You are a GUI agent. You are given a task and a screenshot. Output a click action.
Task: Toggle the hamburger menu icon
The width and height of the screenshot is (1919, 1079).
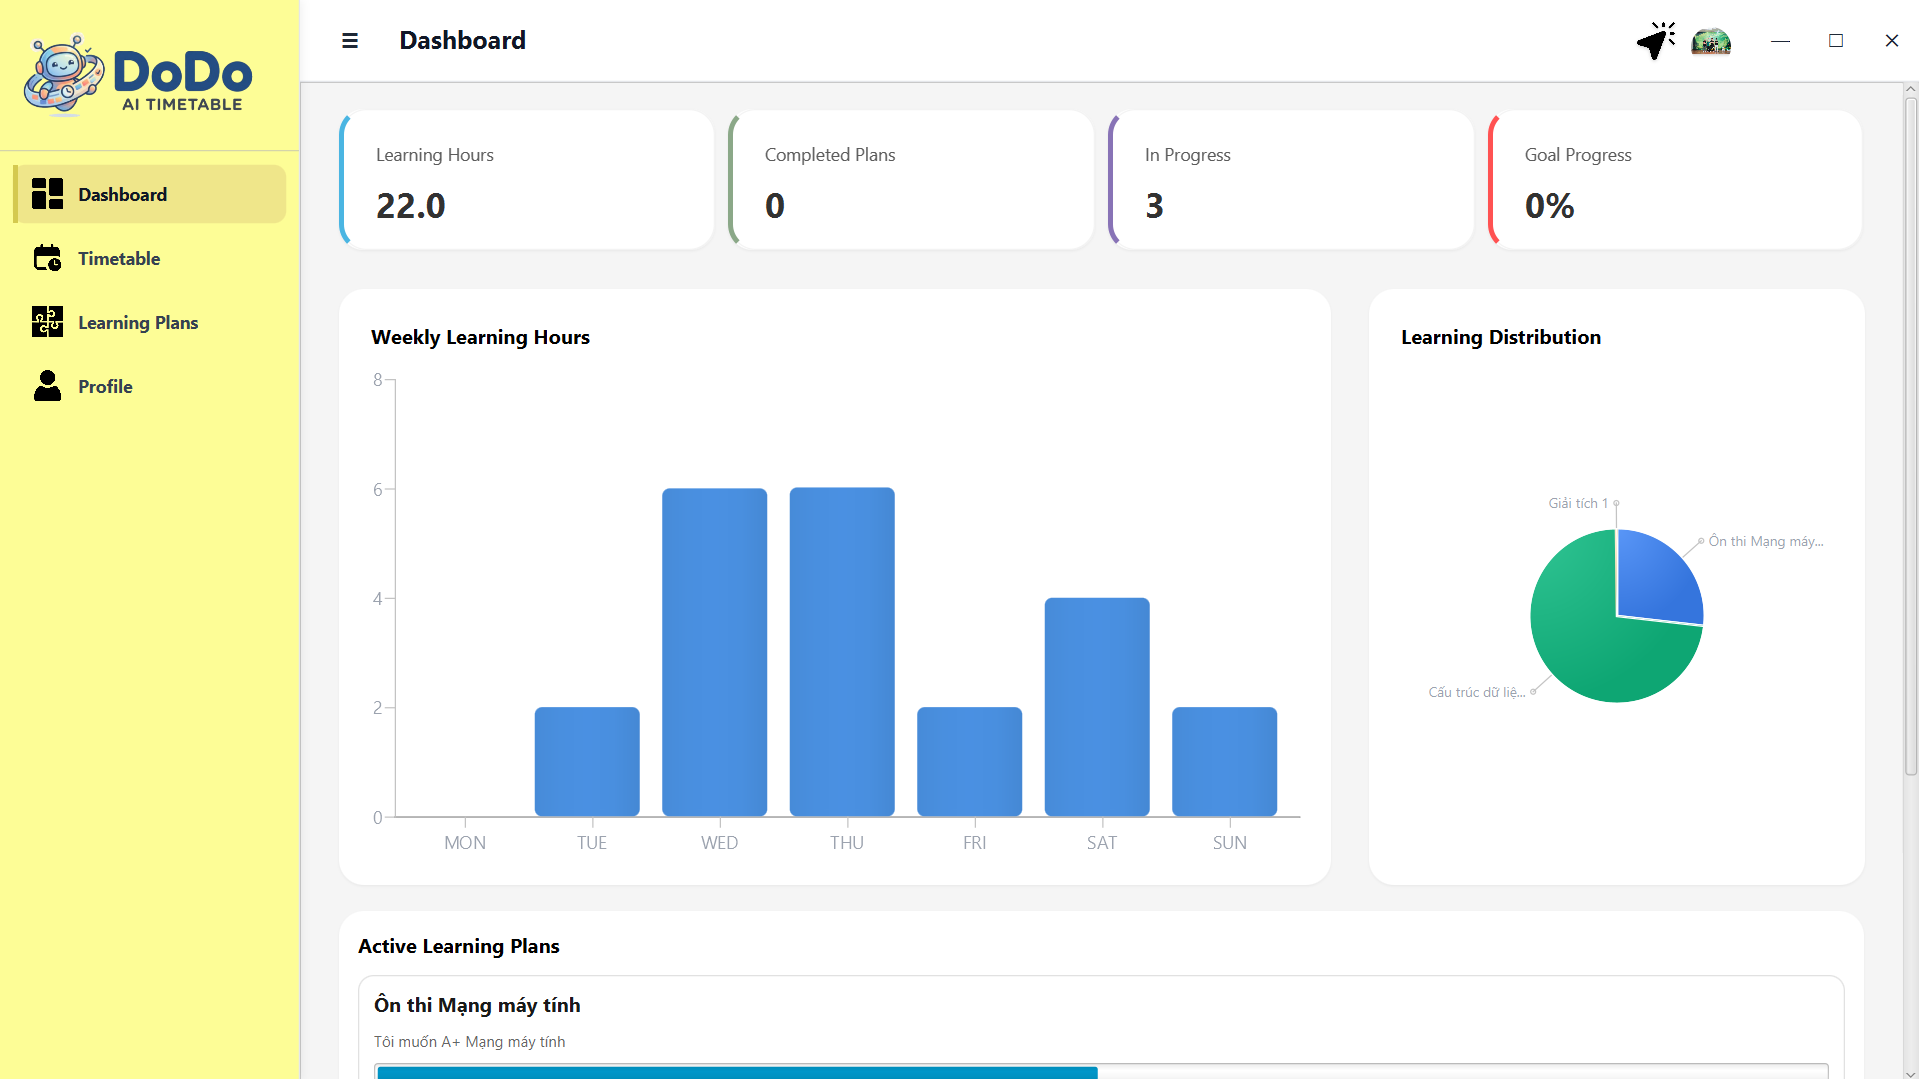[x=350, y=41]
